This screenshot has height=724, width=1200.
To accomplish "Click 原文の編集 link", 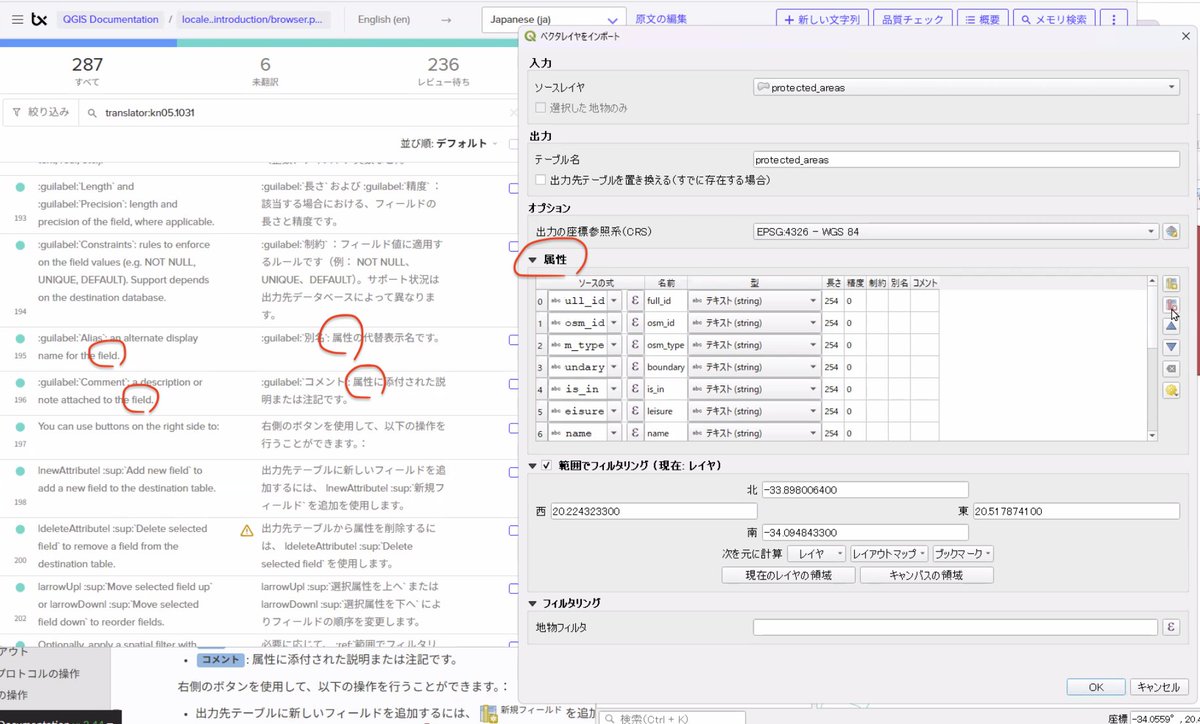I will pyautogui.click(x=660, y=19).
